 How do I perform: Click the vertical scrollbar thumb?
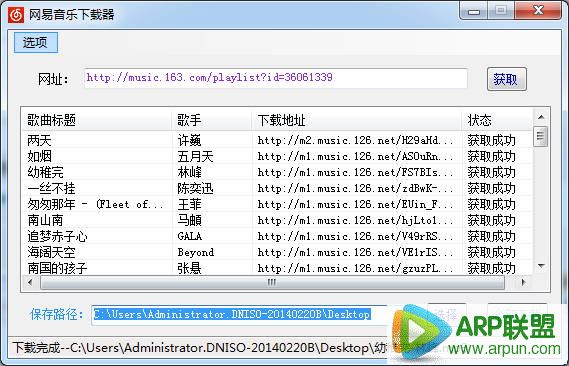(x=541, y=136)
